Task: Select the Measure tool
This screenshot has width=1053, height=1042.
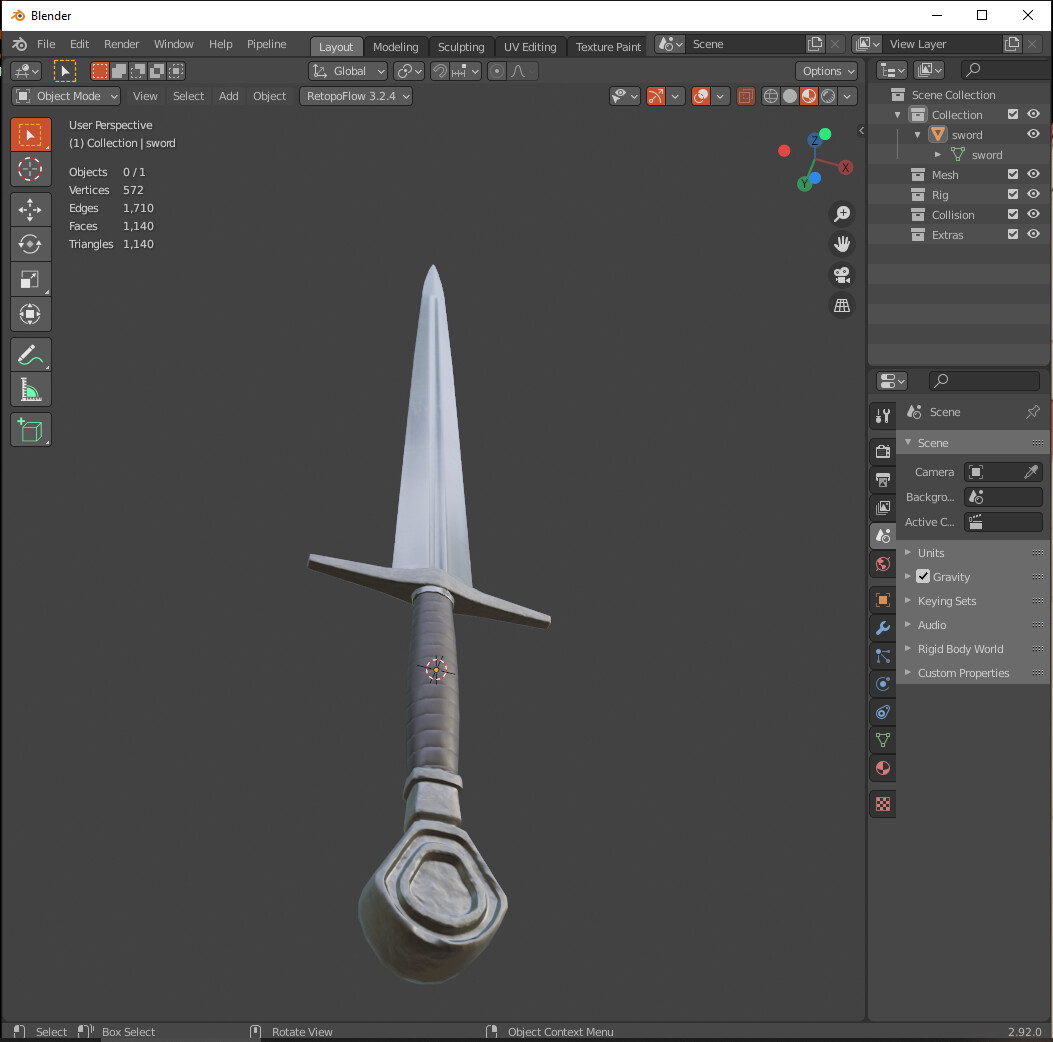Action: pyautogui.click(x=31, y=389)
